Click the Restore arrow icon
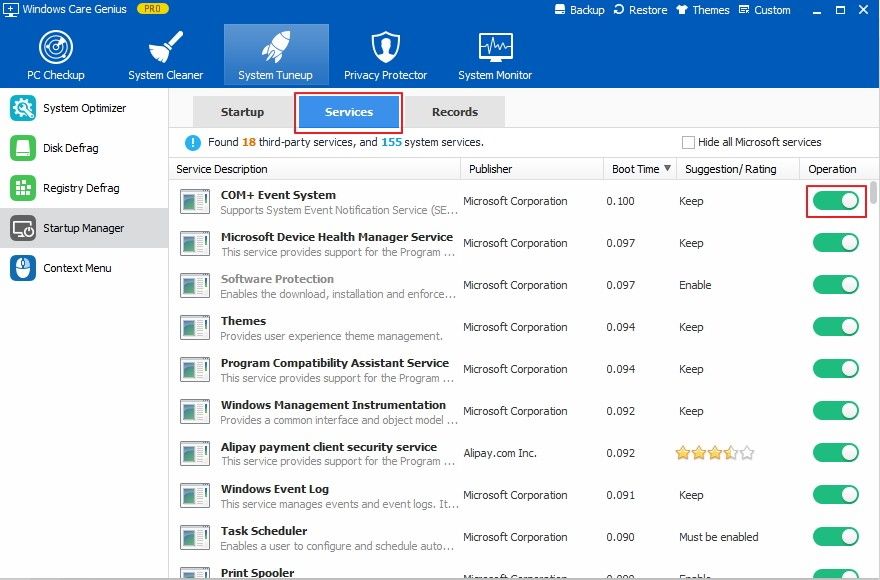The image size is (880, 580). 619,10
